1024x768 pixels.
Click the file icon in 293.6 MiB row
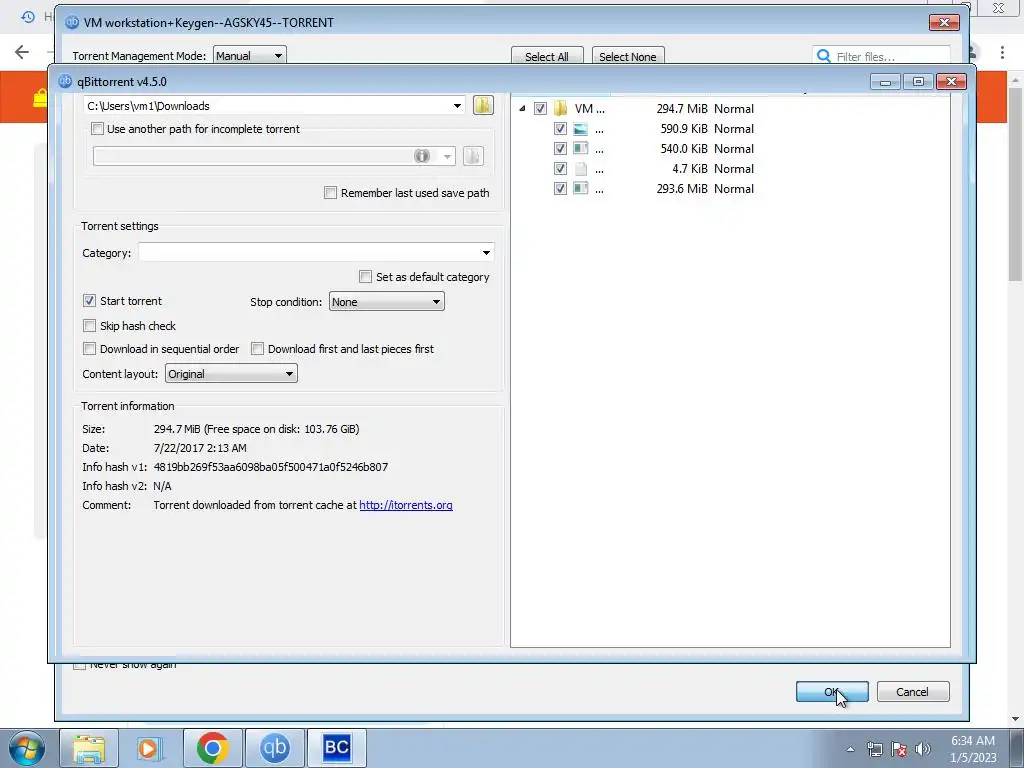click(x=581, y=188)
